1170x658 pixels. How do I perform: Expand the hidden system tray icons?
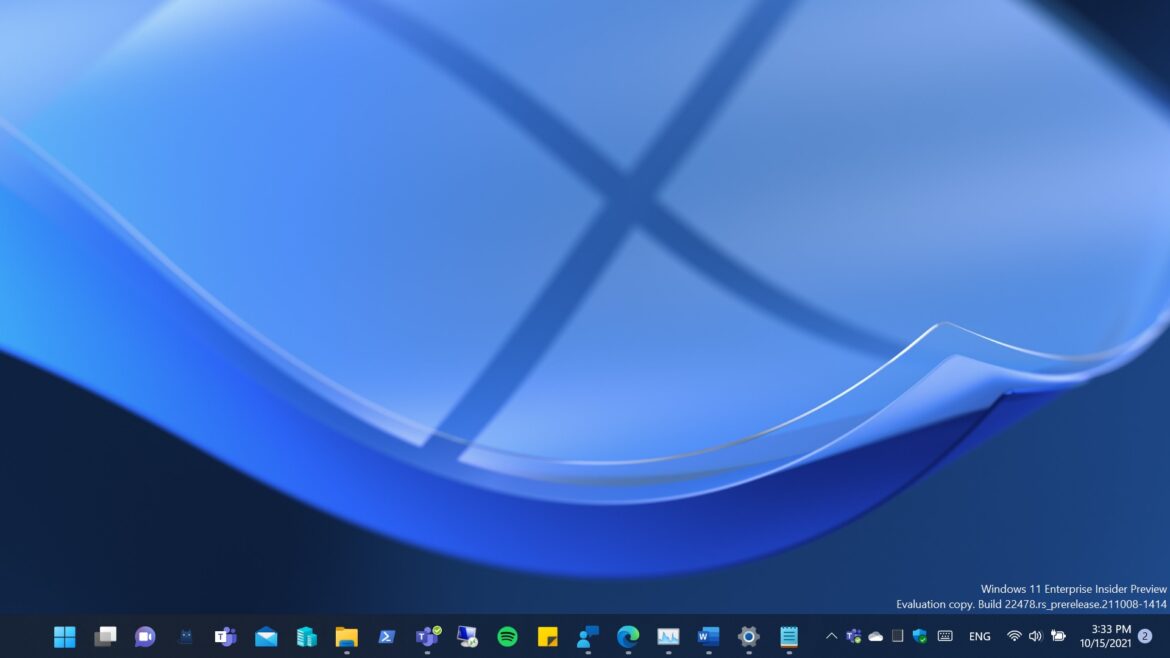(x=831, y=636)
